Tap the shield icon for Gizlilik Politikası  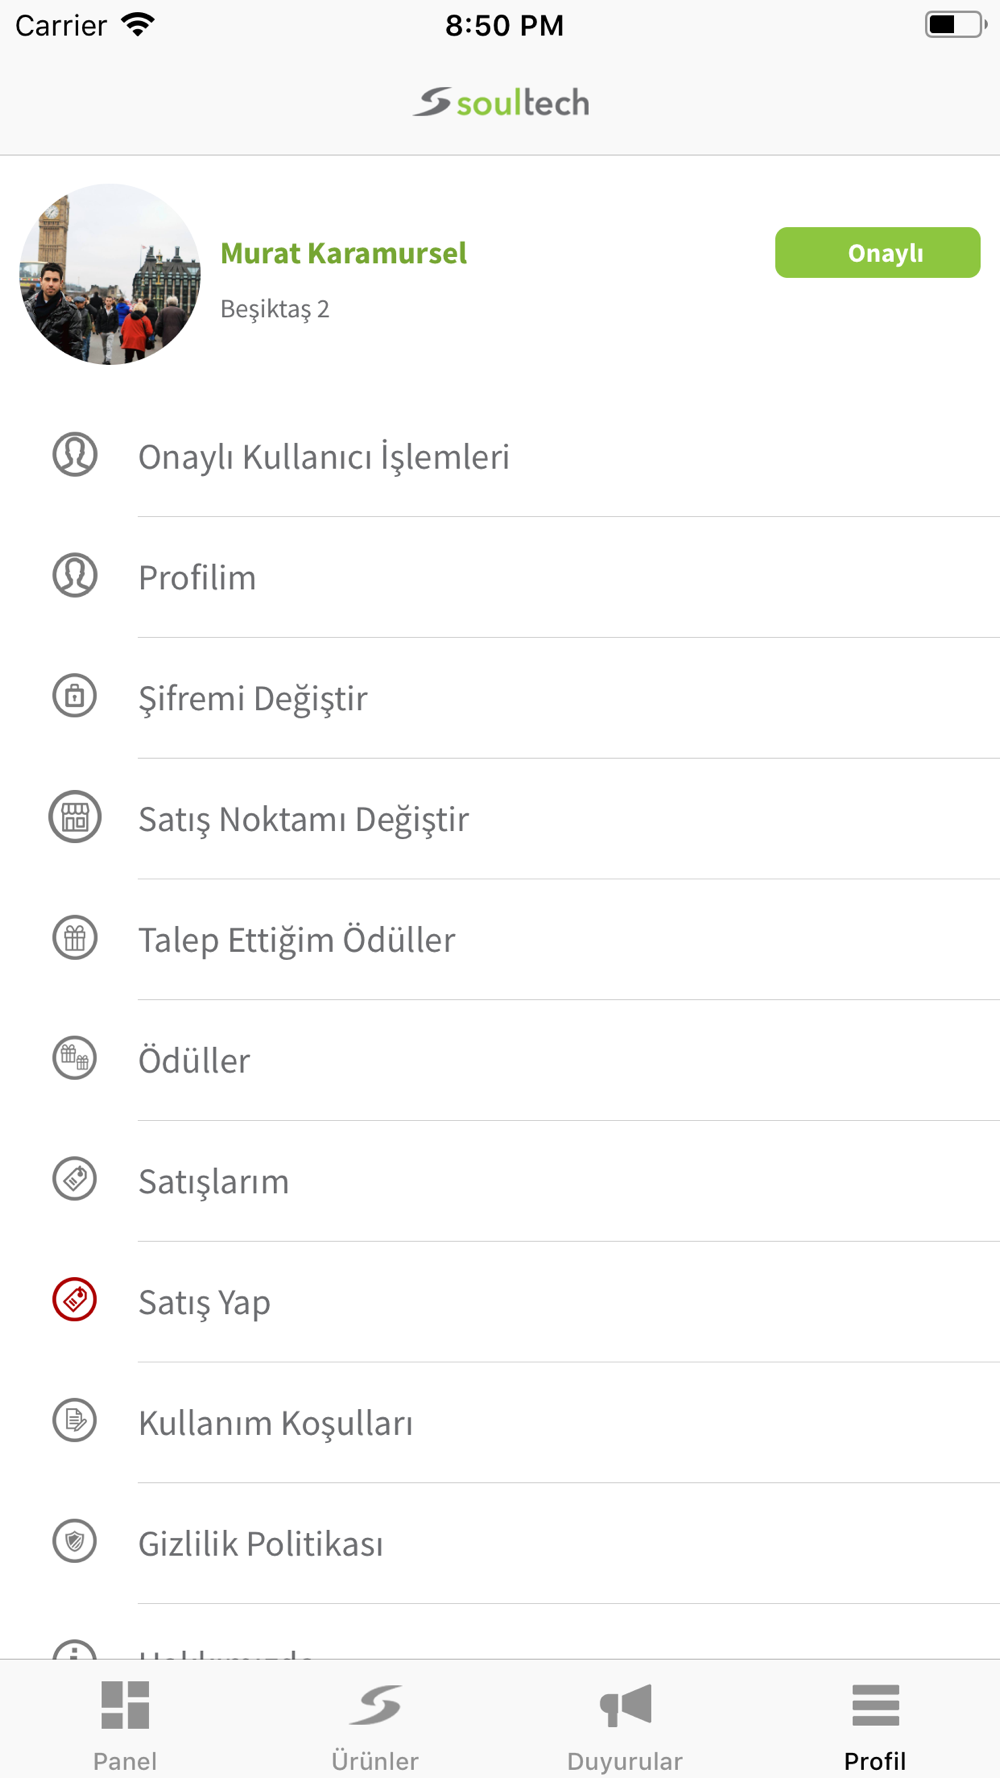tap(75, 1542)
